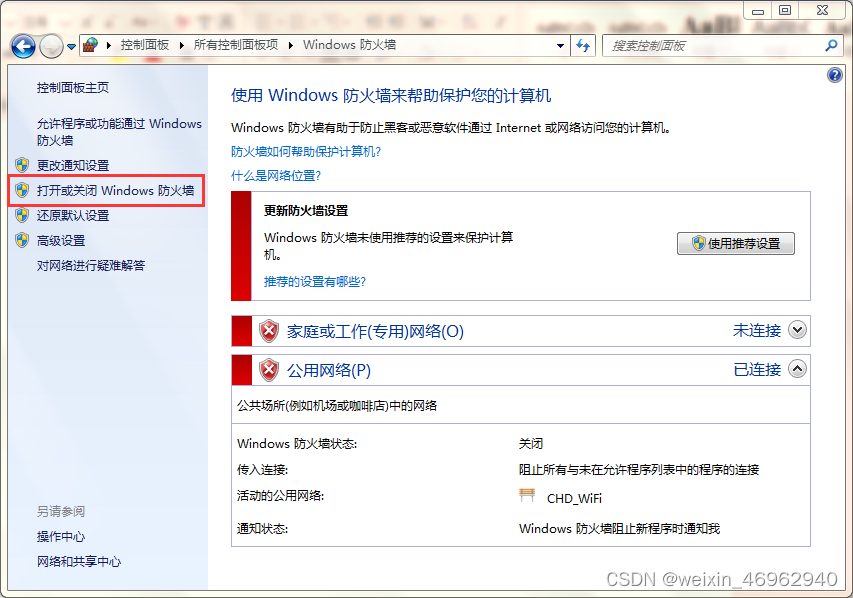Image resolution: width=853 pixels, height=598 pixels.
Task: Select the Windows 防火墙阻止新程序时通知我 value
Action: [x=620, y=528]
